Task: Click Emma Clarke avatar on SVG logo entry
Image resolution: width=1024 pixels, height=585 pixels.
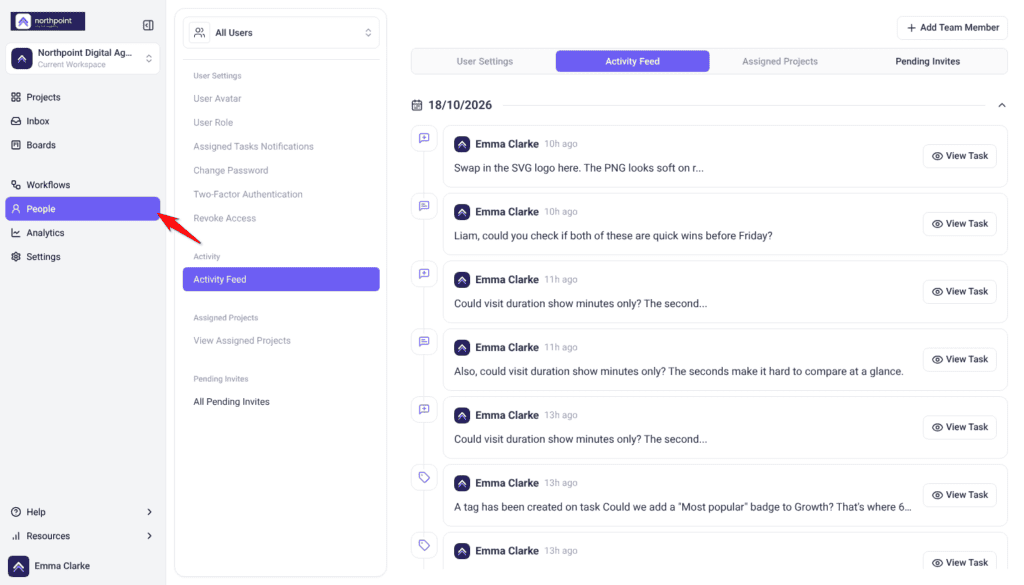Action: tap(462, 144)
